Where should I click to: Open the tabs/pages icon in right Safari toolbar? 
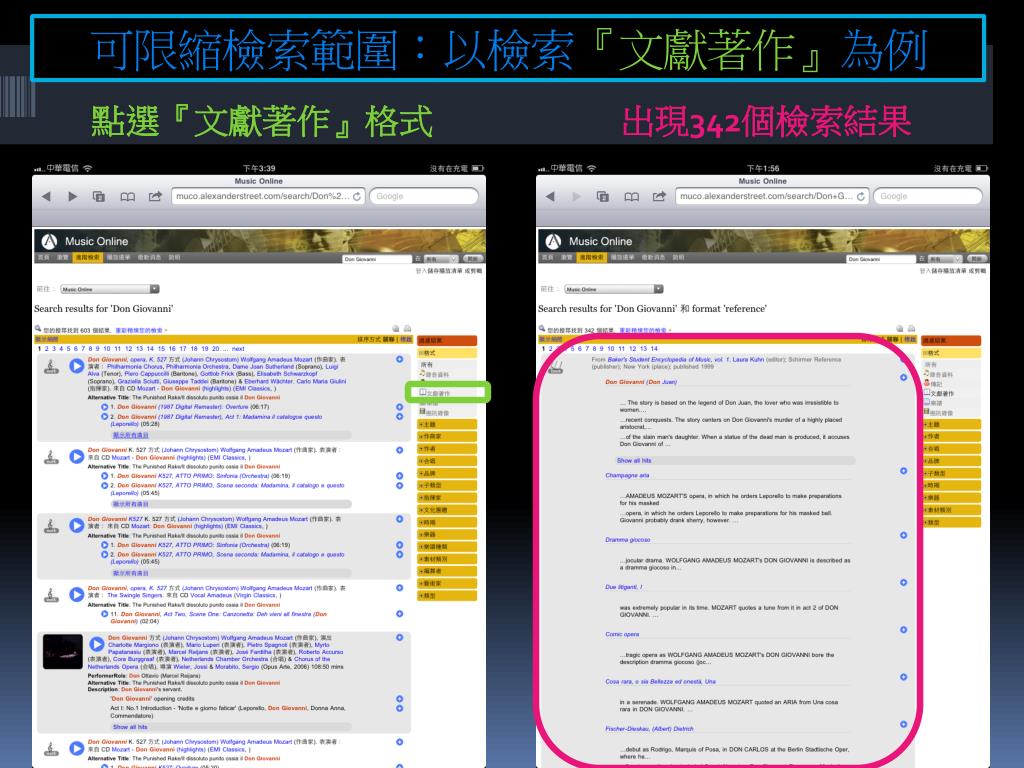[603, 197]
